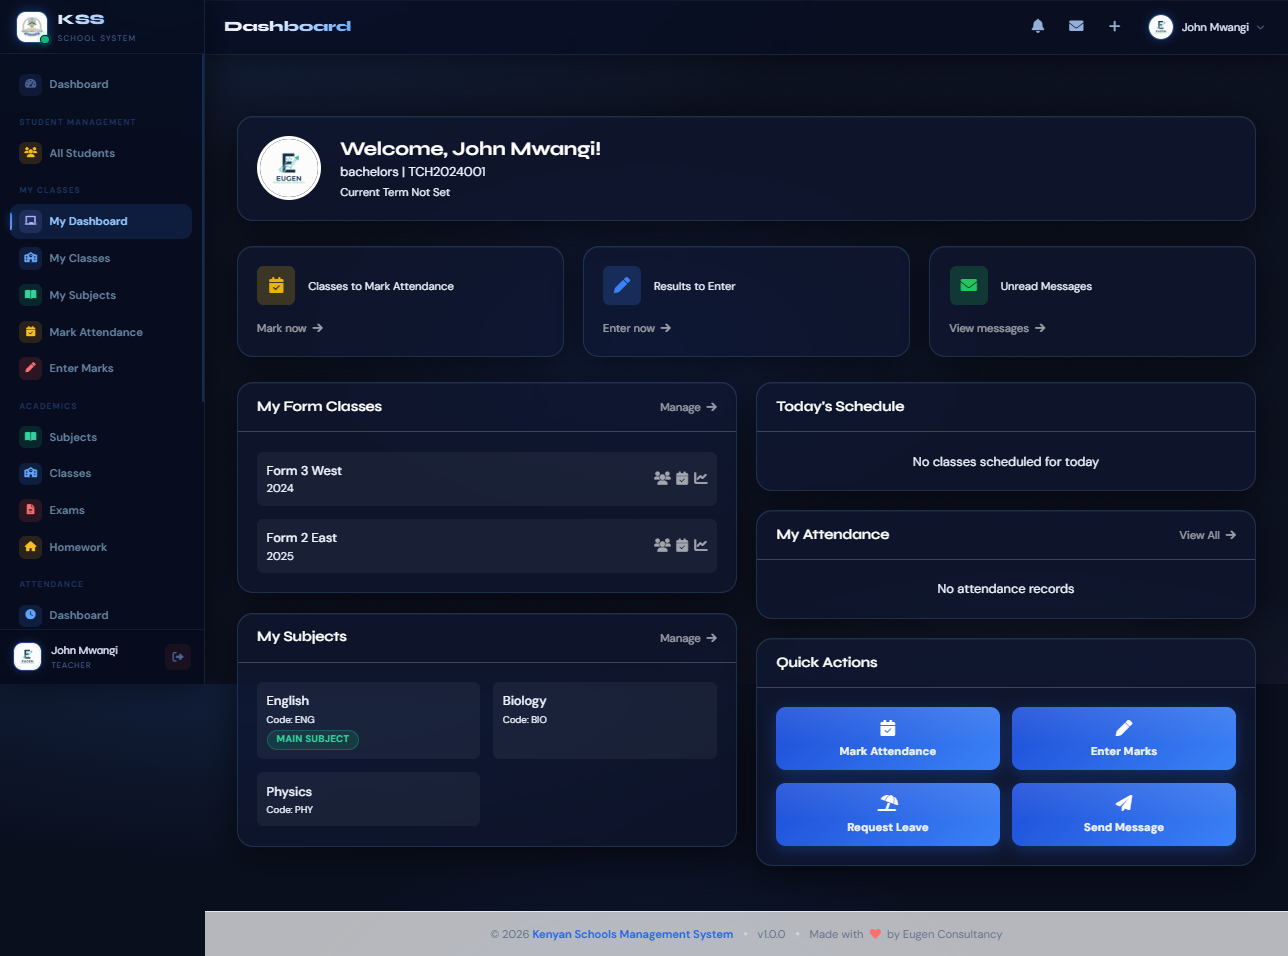Click the My Subjects book icon in sidebar
The width and height of the screenshot is (1288, 956).
click(x=30, y=295)
